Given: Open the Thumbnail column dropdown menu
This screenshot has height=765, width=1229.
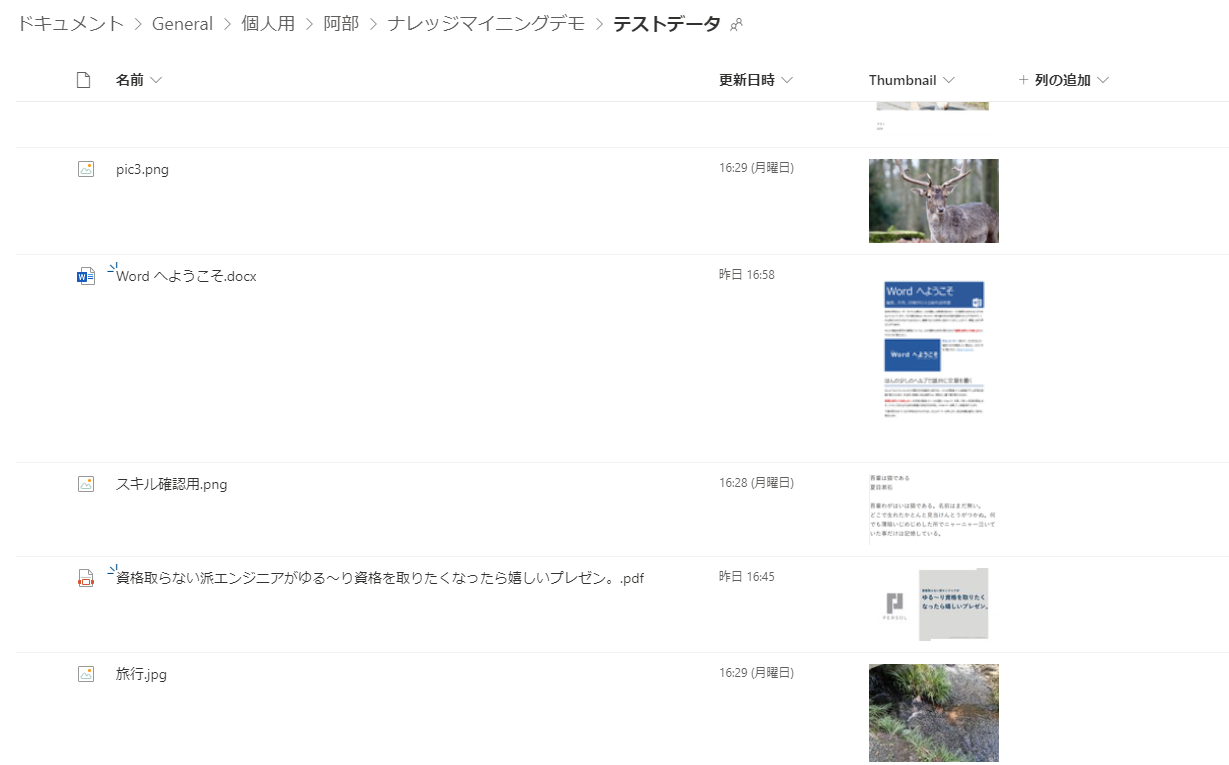Looking at the screenshot, I should pyautogui.click(x=949, y=80).
